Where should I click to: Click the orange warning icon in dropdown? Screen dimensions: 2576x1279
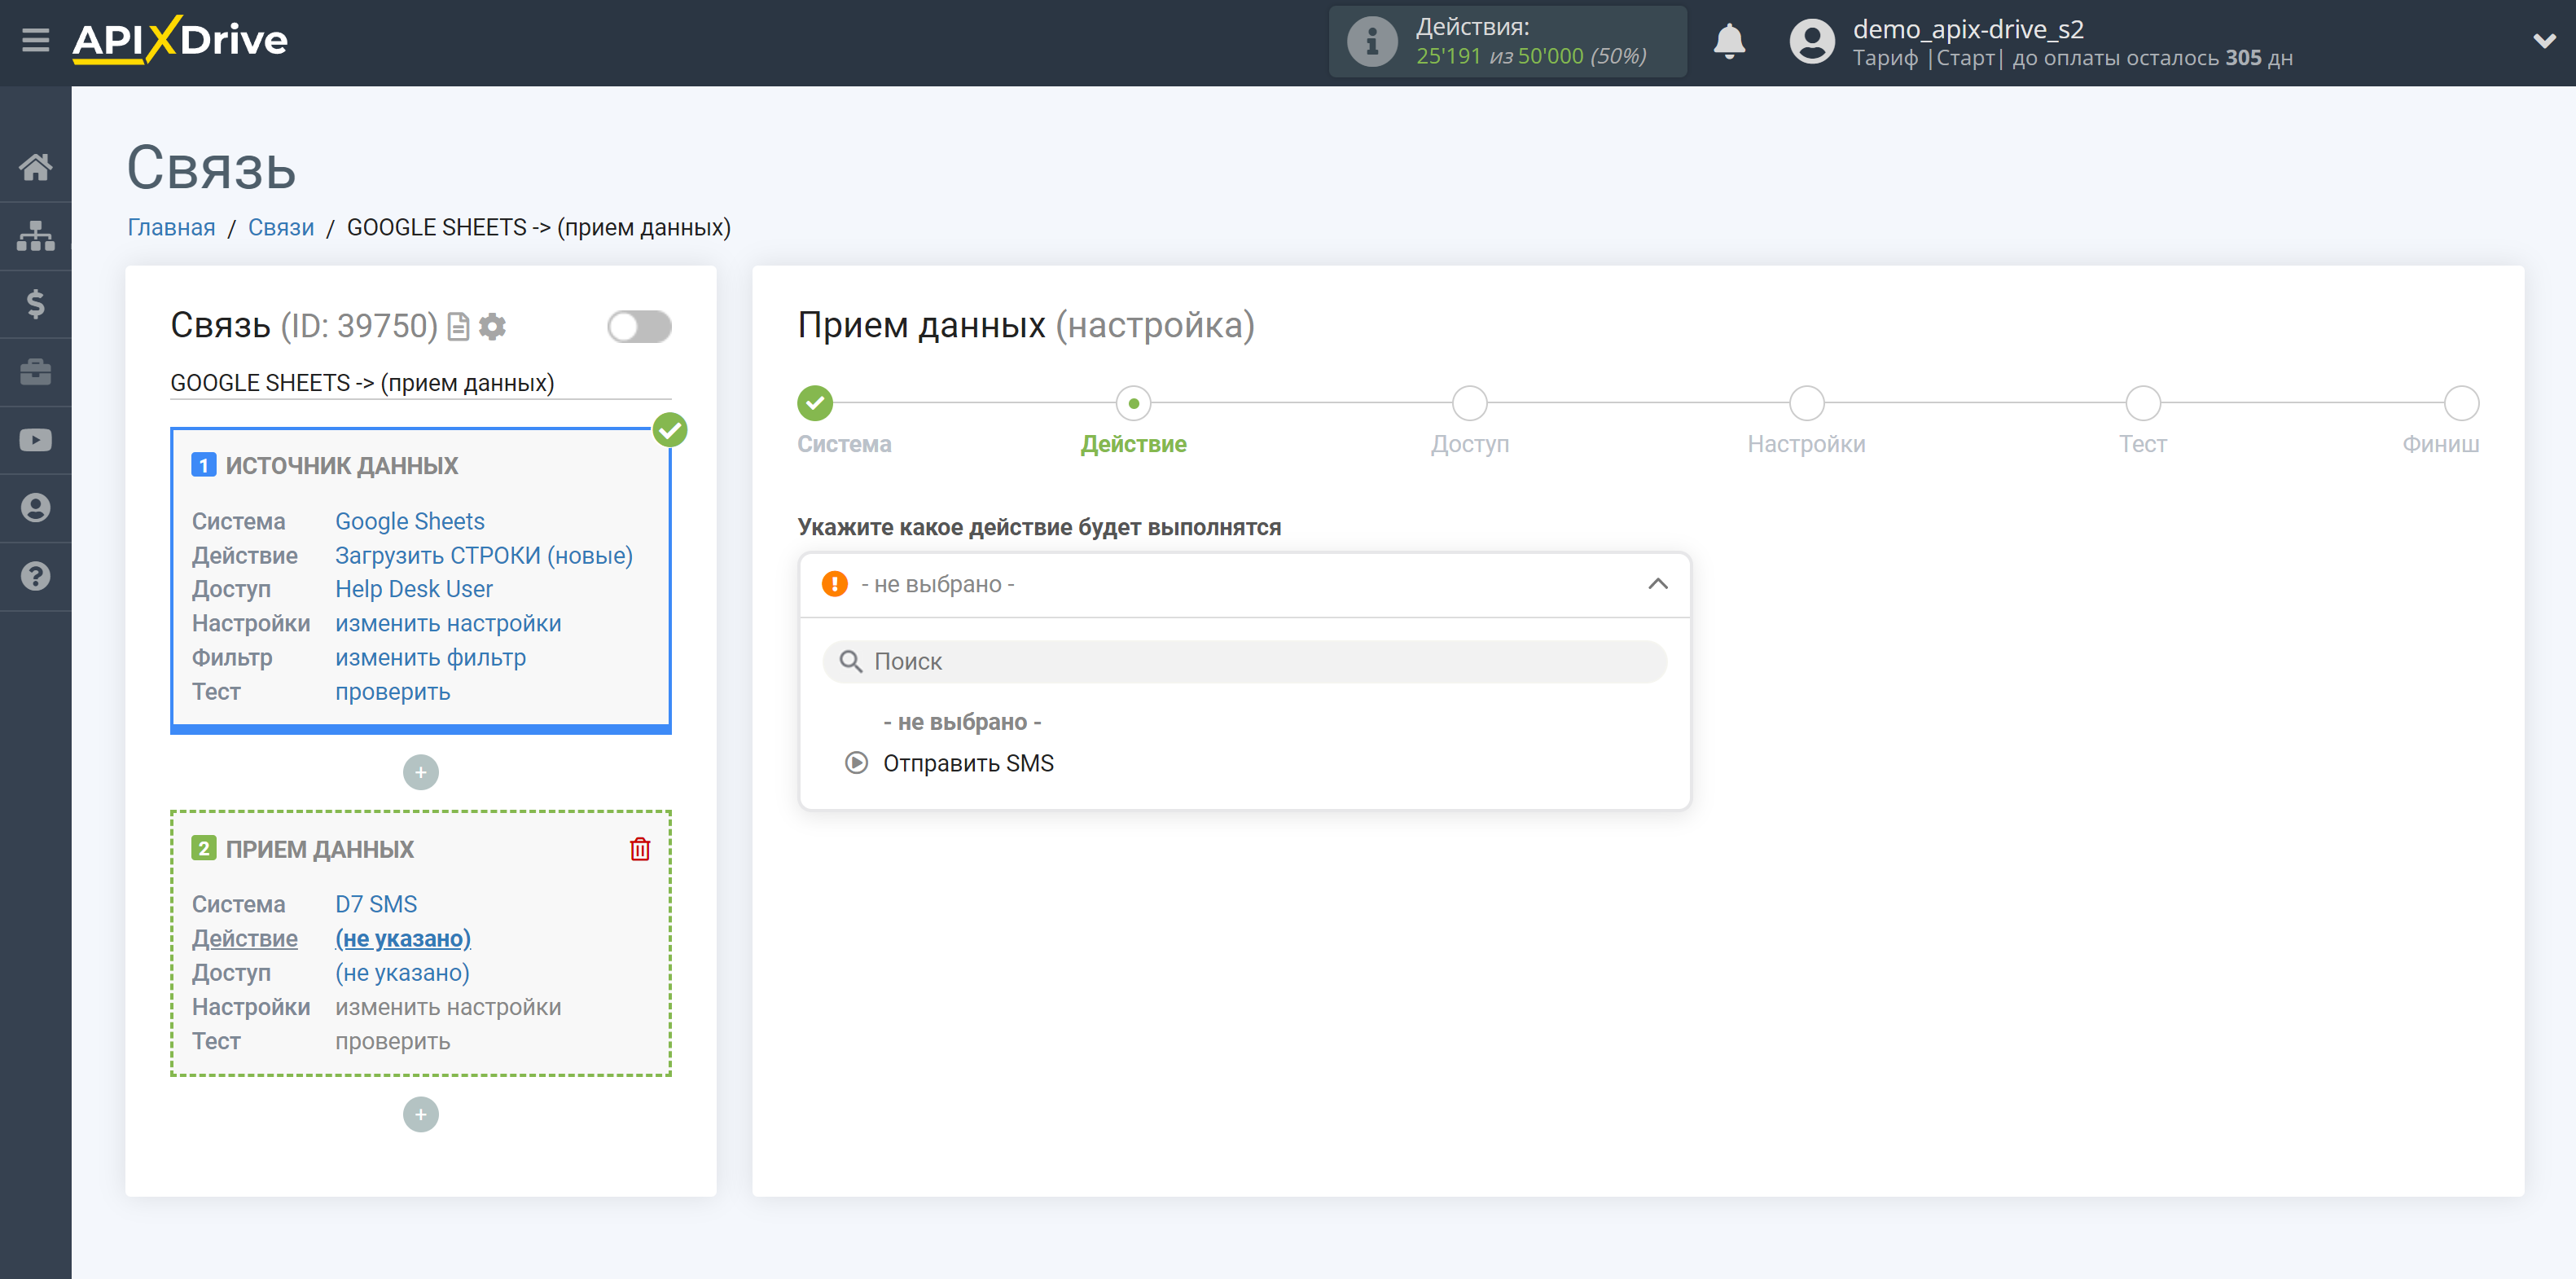point(834,584)
